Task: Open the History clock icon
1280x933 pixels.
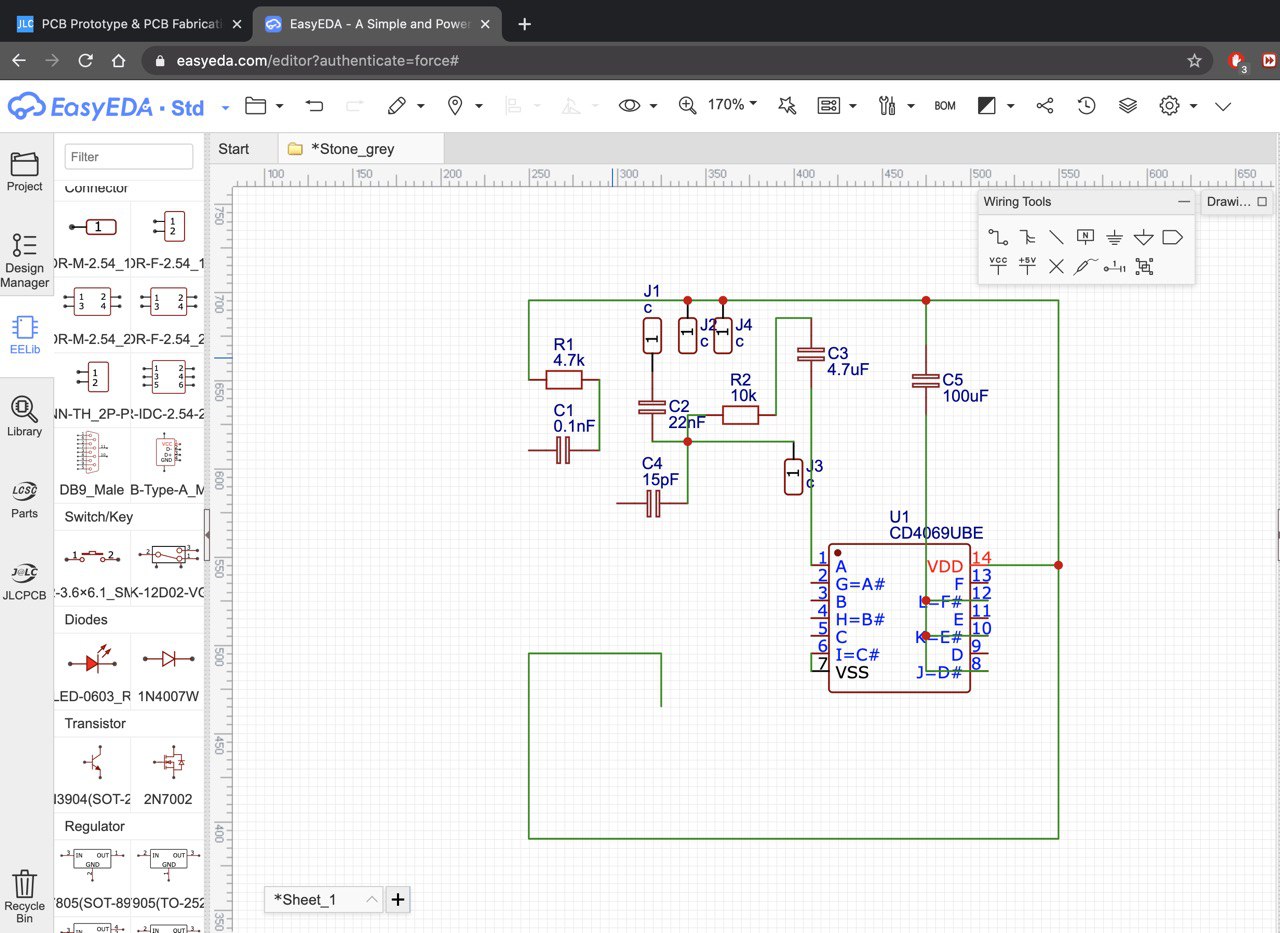Action: pyautogui.click(x=1087, y=106)
